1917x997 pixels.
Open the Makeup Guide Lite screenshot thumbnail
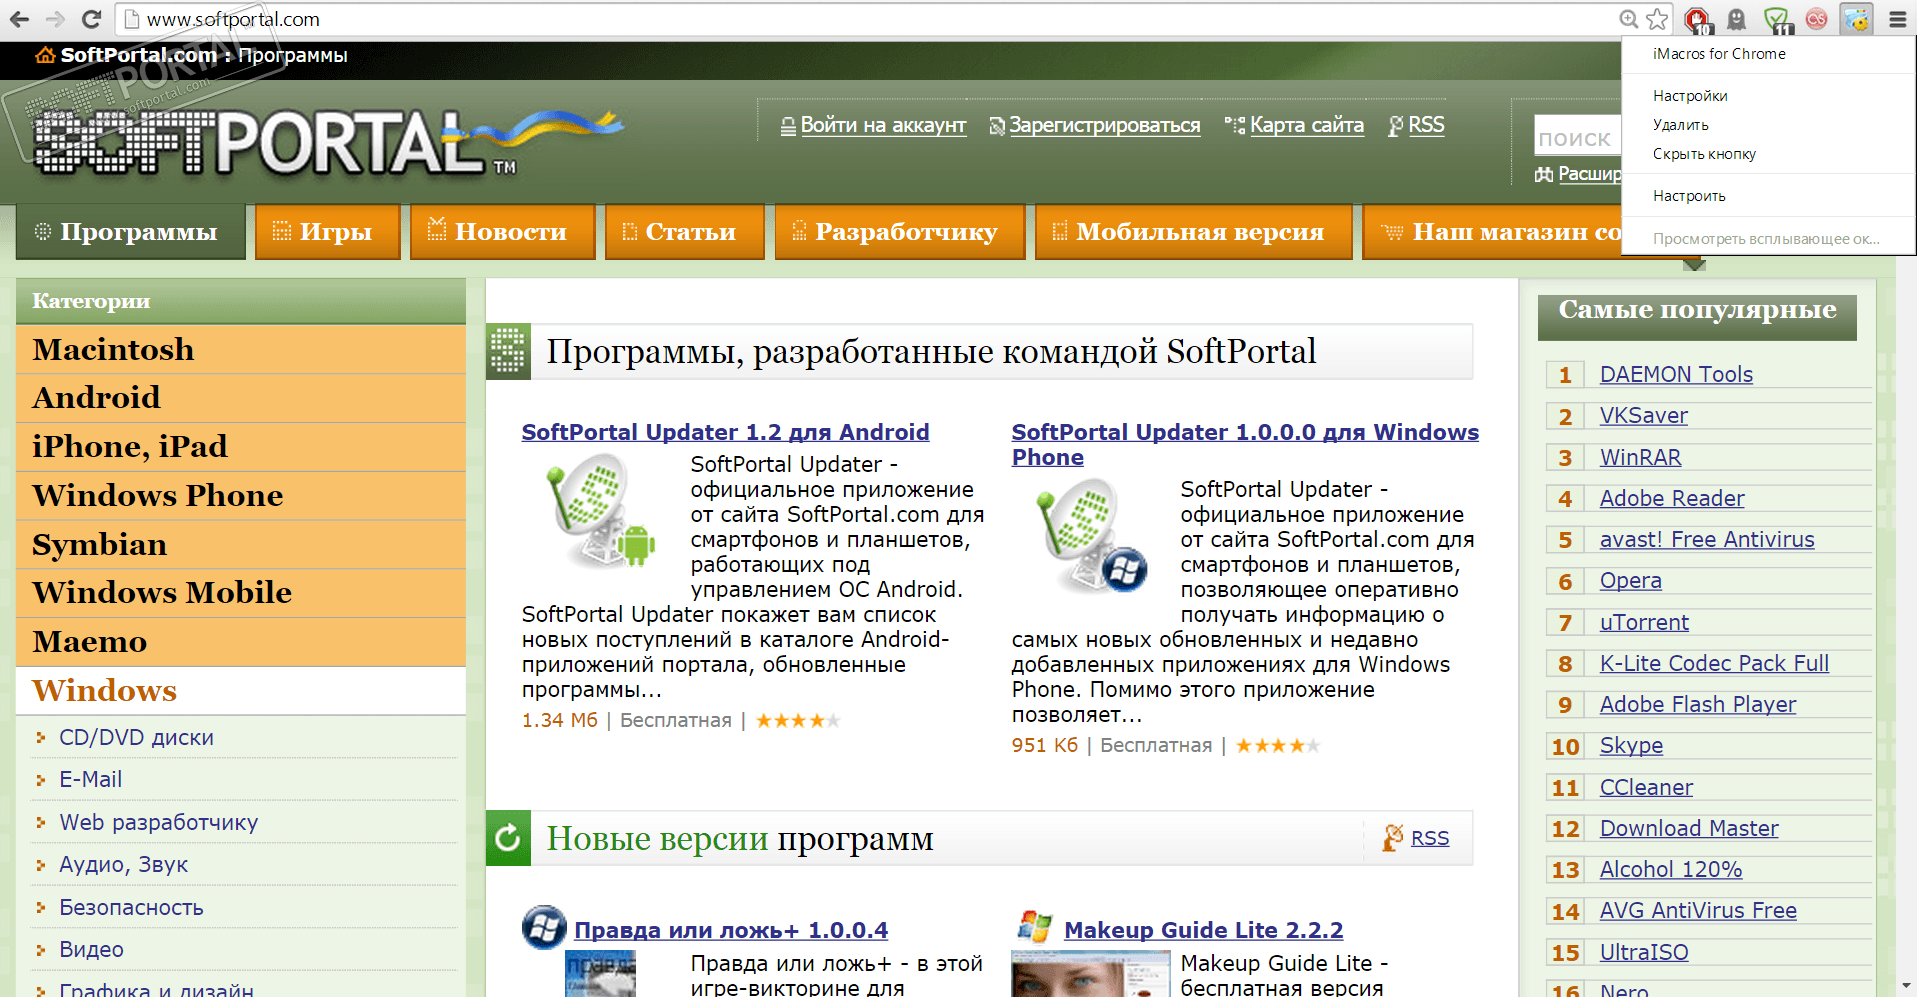(x=1090, y=974)
